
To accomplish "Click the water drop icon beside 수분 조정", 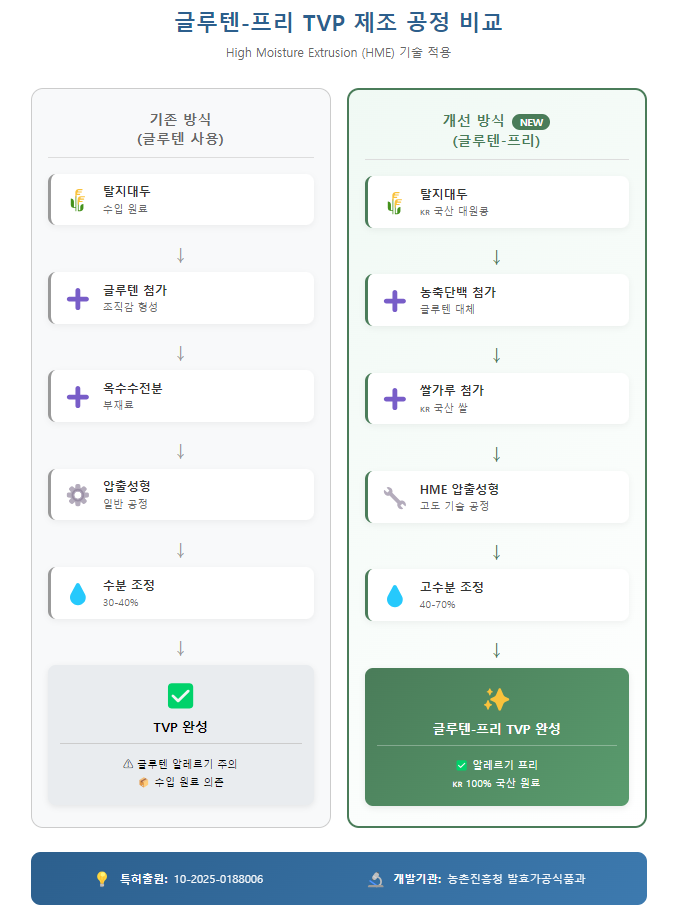I will (x=78, y=594).
